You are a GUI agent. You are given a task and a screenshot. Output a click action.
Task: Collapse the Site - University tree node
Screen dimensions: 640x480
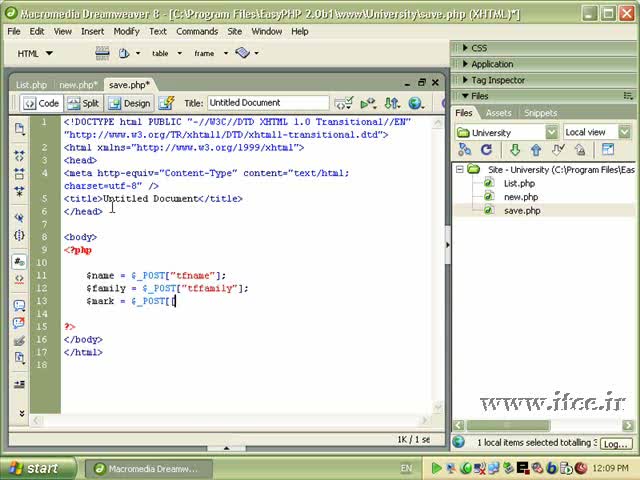pyautogui.click(x=460, y=169)
